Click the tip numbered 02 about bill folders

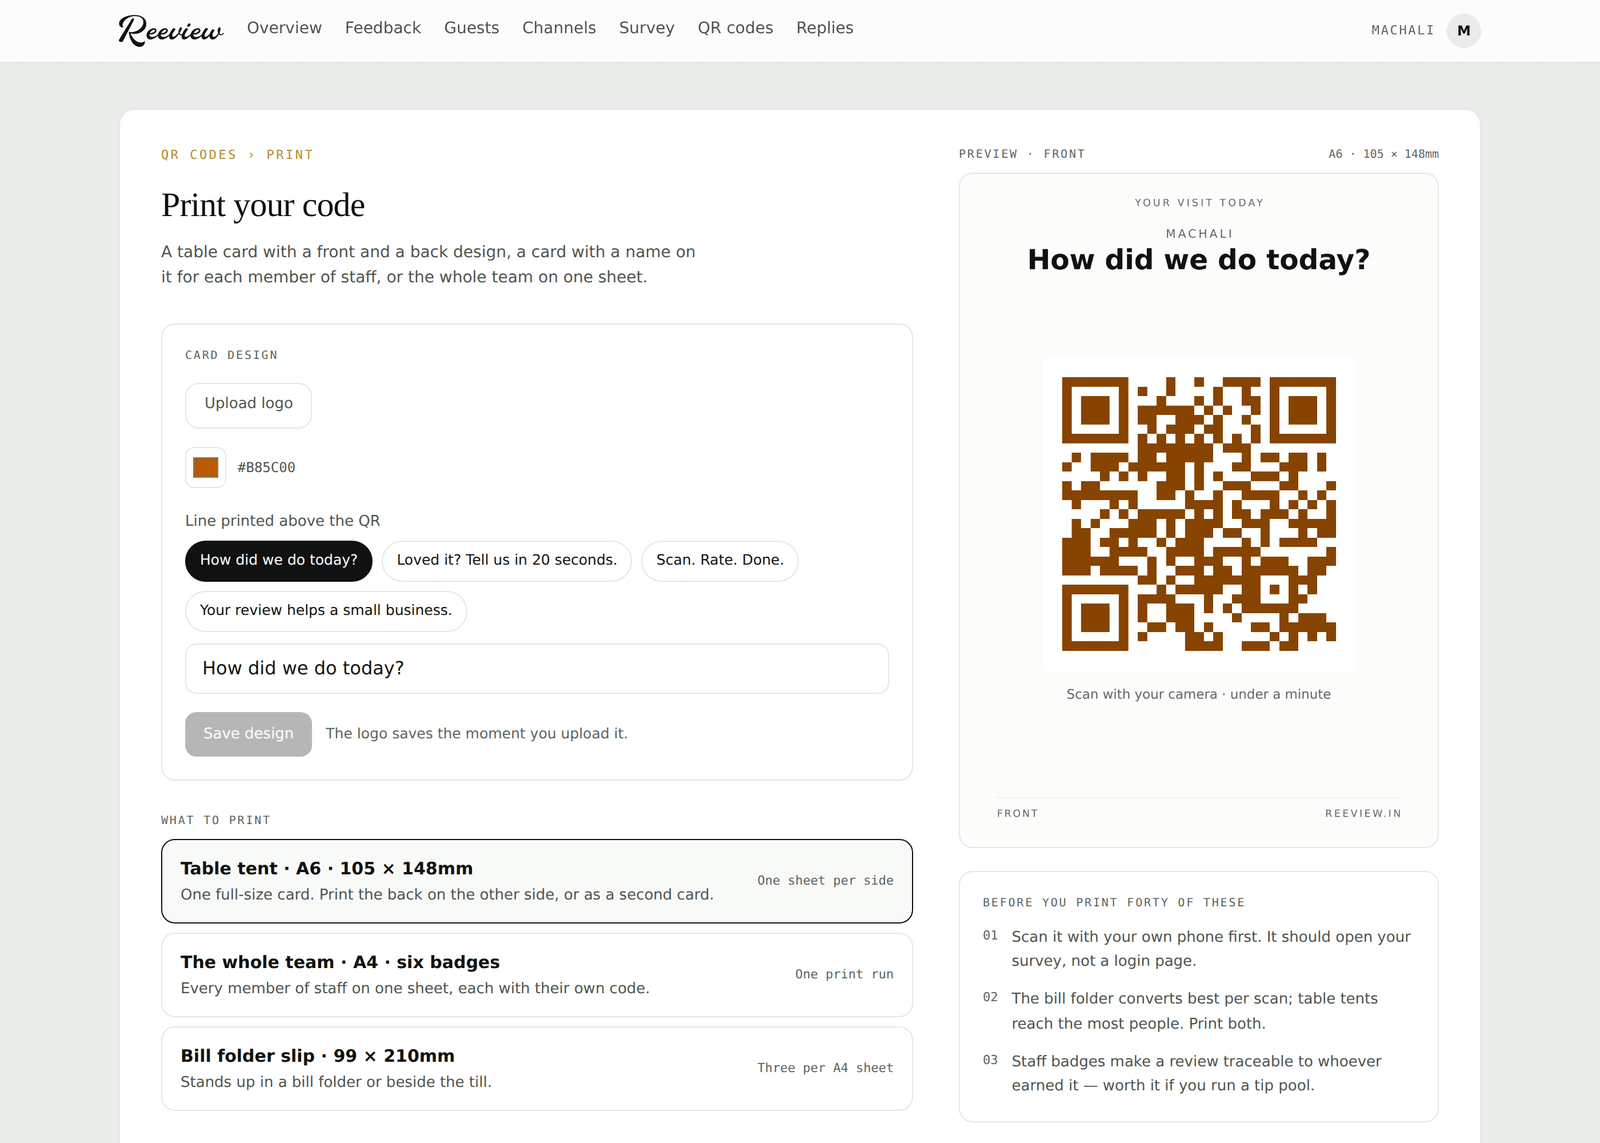1199,1011
